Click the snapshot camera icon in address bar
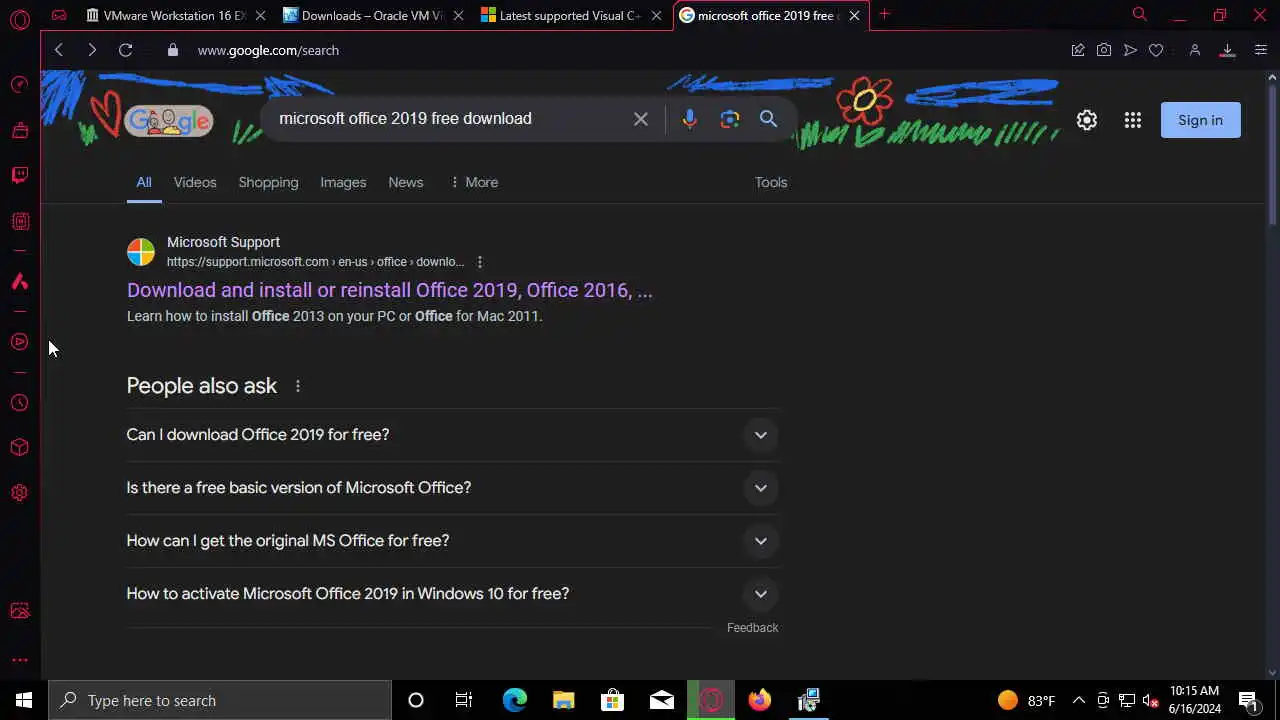The height and width of the screenshot is (720, 1280). point(1104,50)
